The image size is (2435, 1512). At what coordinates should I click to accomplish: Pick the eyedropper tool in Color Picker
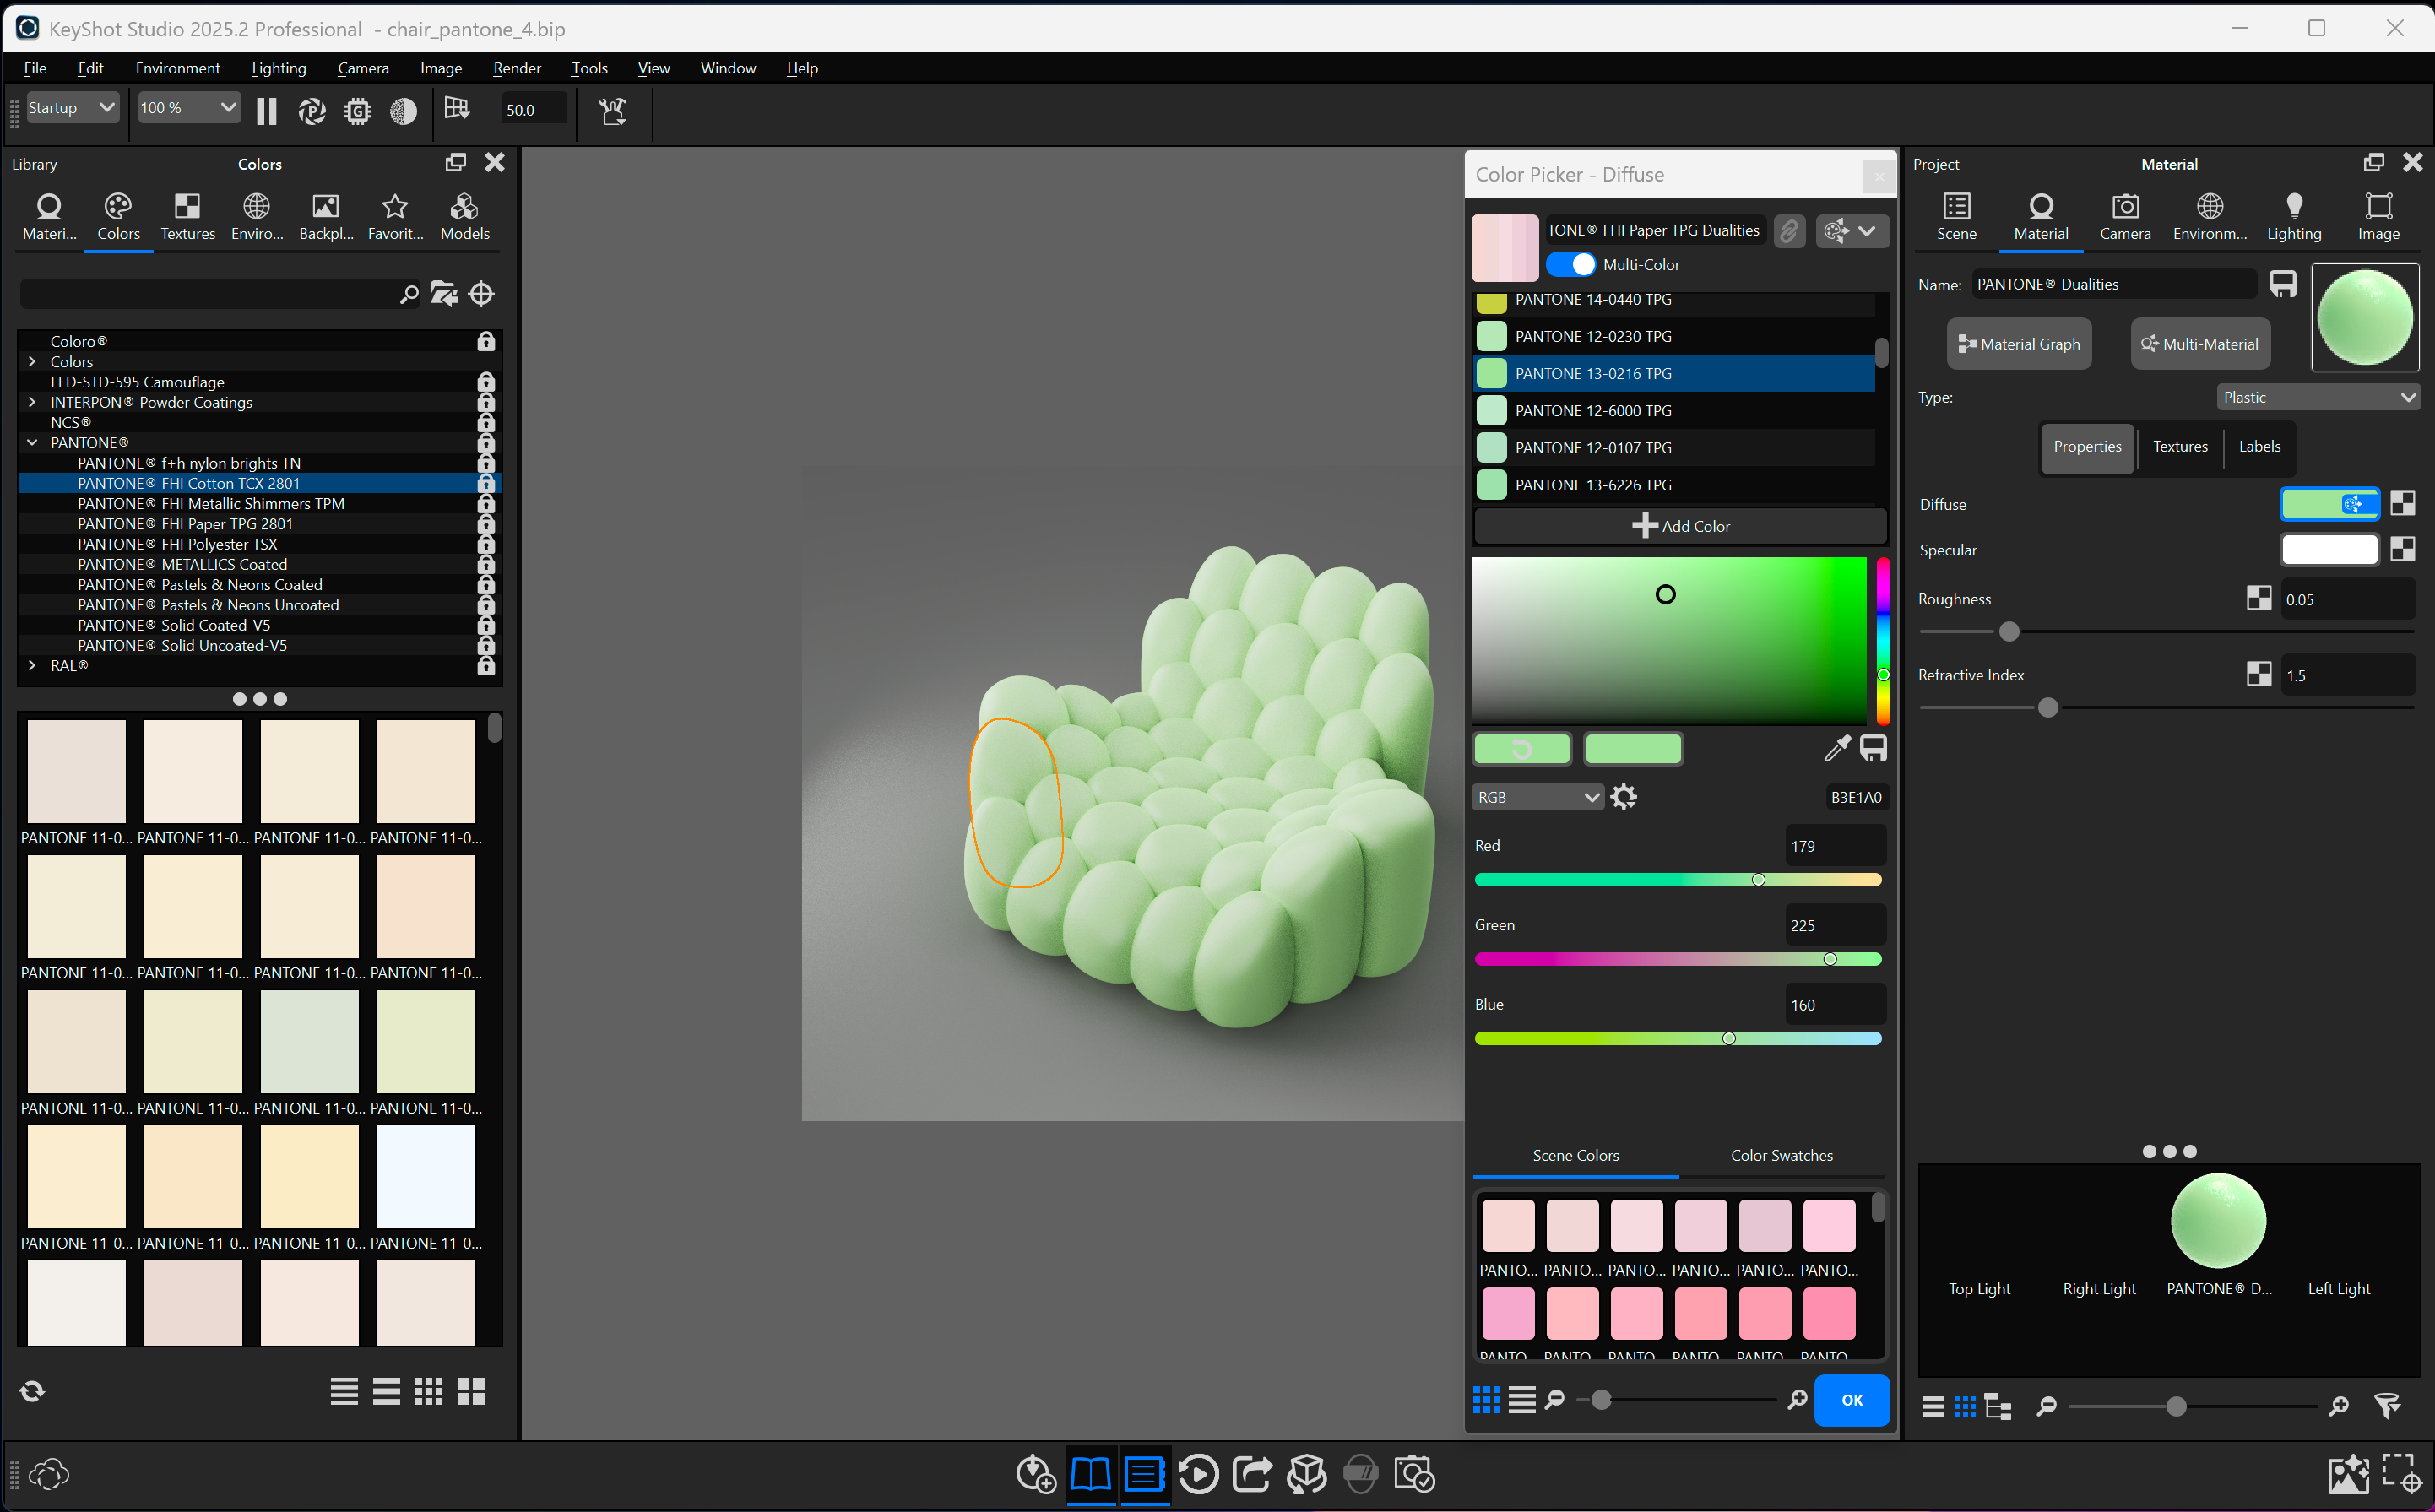[1837, 748]
